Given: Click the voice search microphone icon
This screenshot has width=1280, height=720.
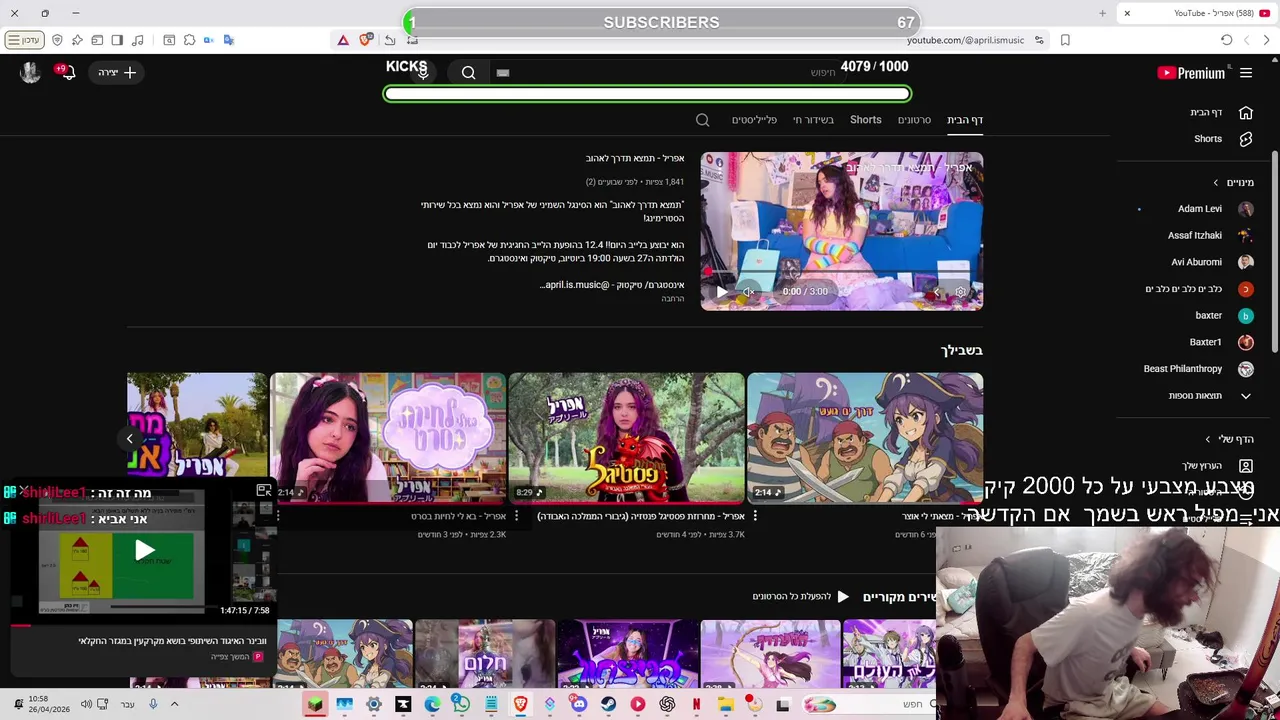Looking at the screenshot, I should (x=423, y=72).
